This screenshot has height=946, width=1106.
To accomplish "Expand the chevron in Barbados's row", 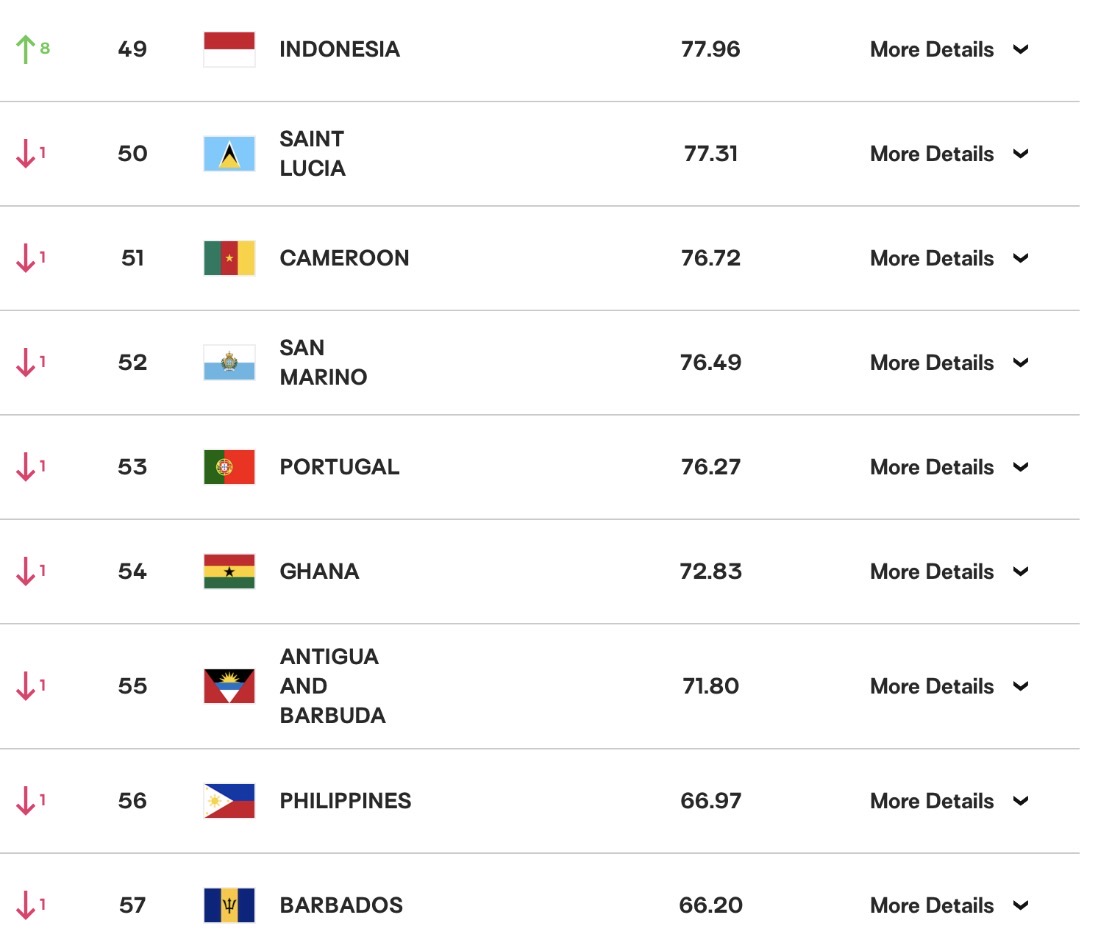I will [1020, 905].
